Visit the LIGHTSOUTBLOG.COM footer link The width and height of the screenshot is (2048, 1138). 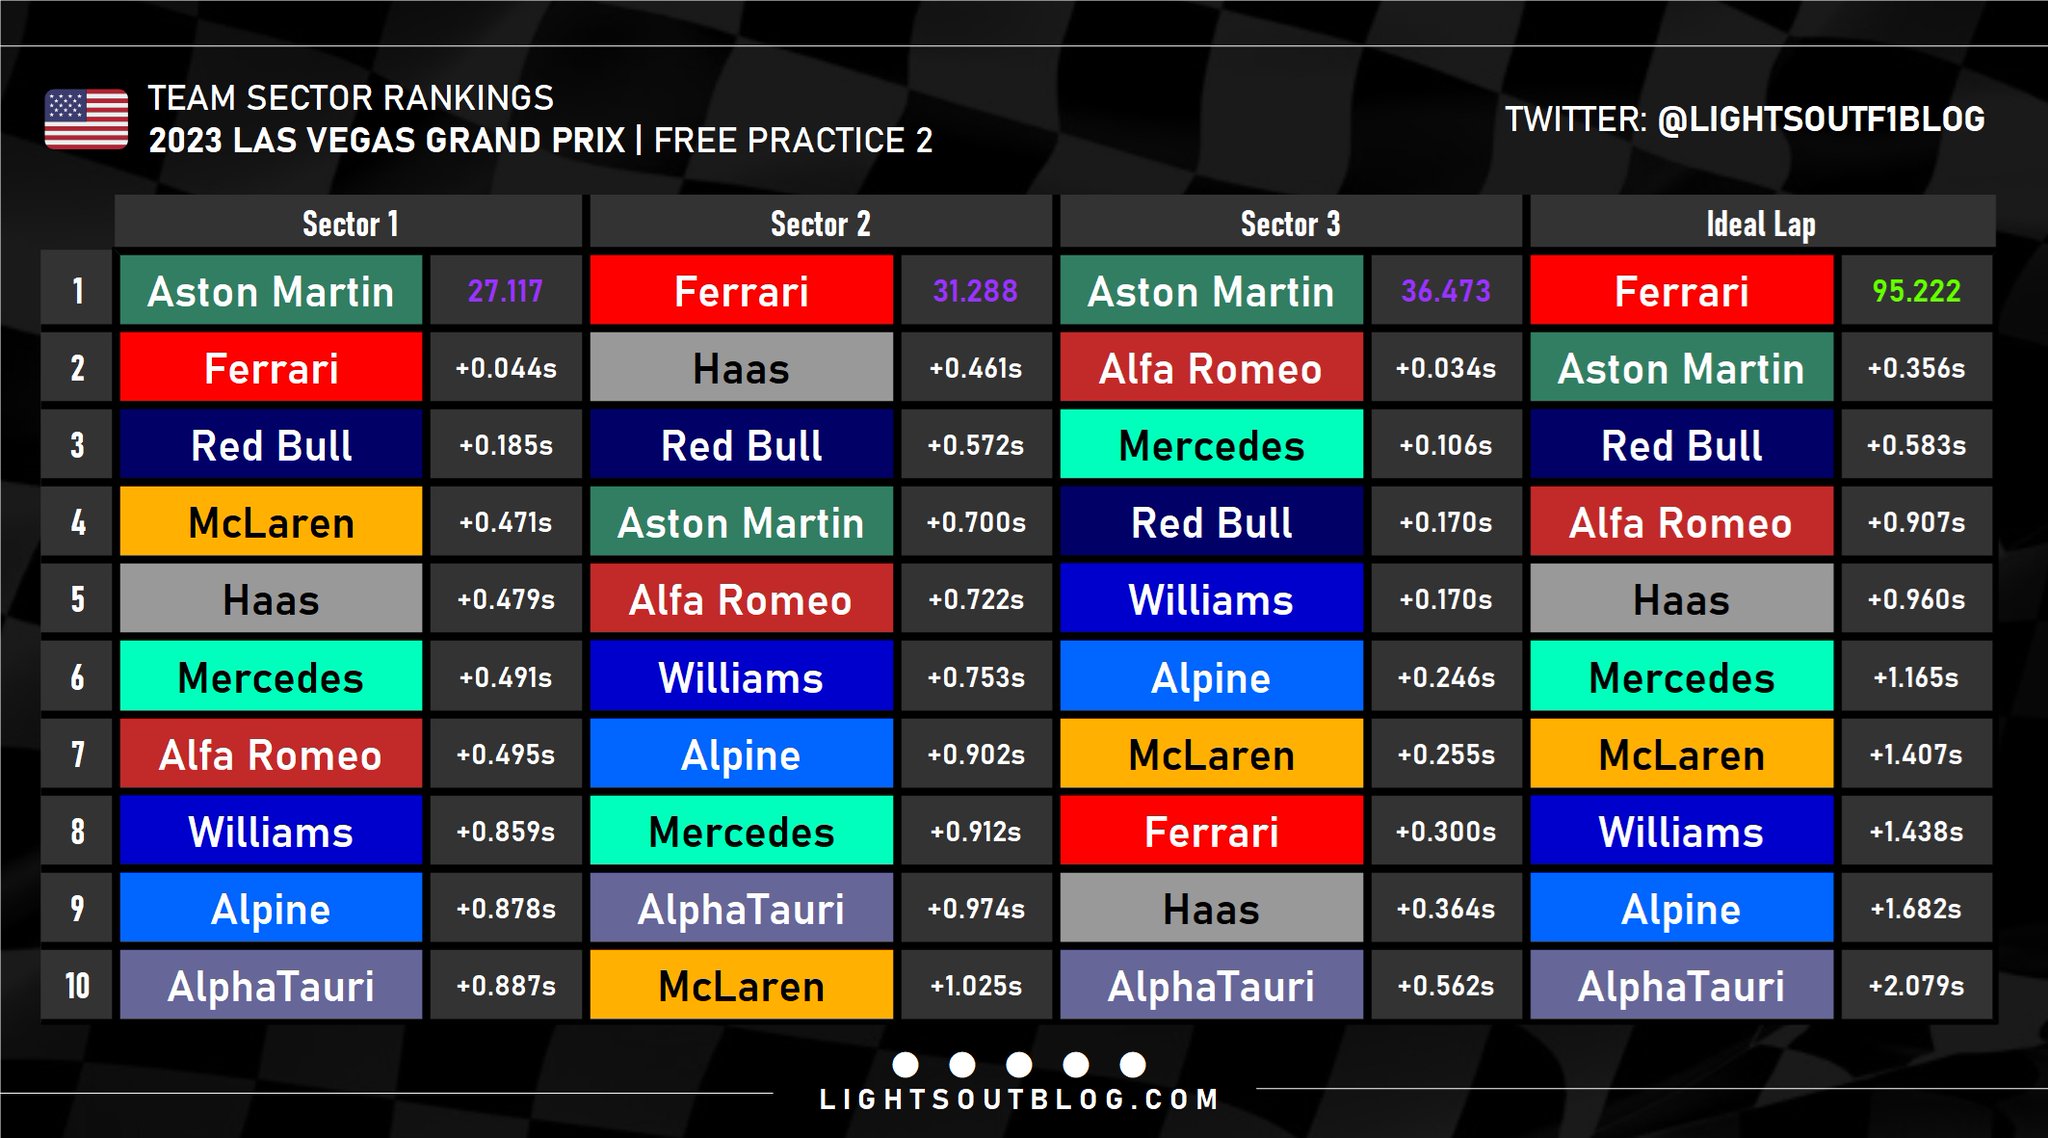pos(1019,1100)
